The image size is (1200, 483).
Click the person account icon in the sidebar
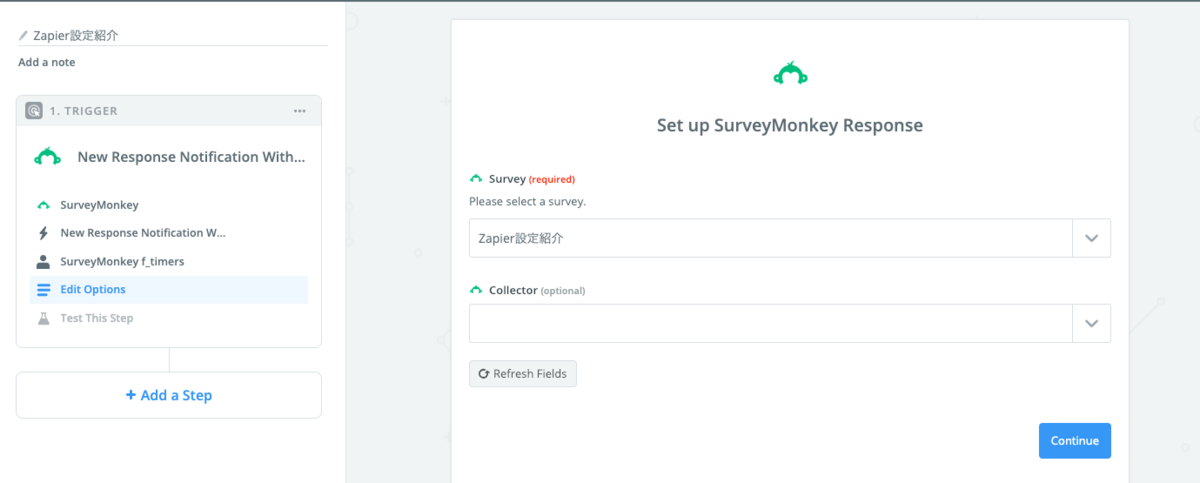point(43,262)
